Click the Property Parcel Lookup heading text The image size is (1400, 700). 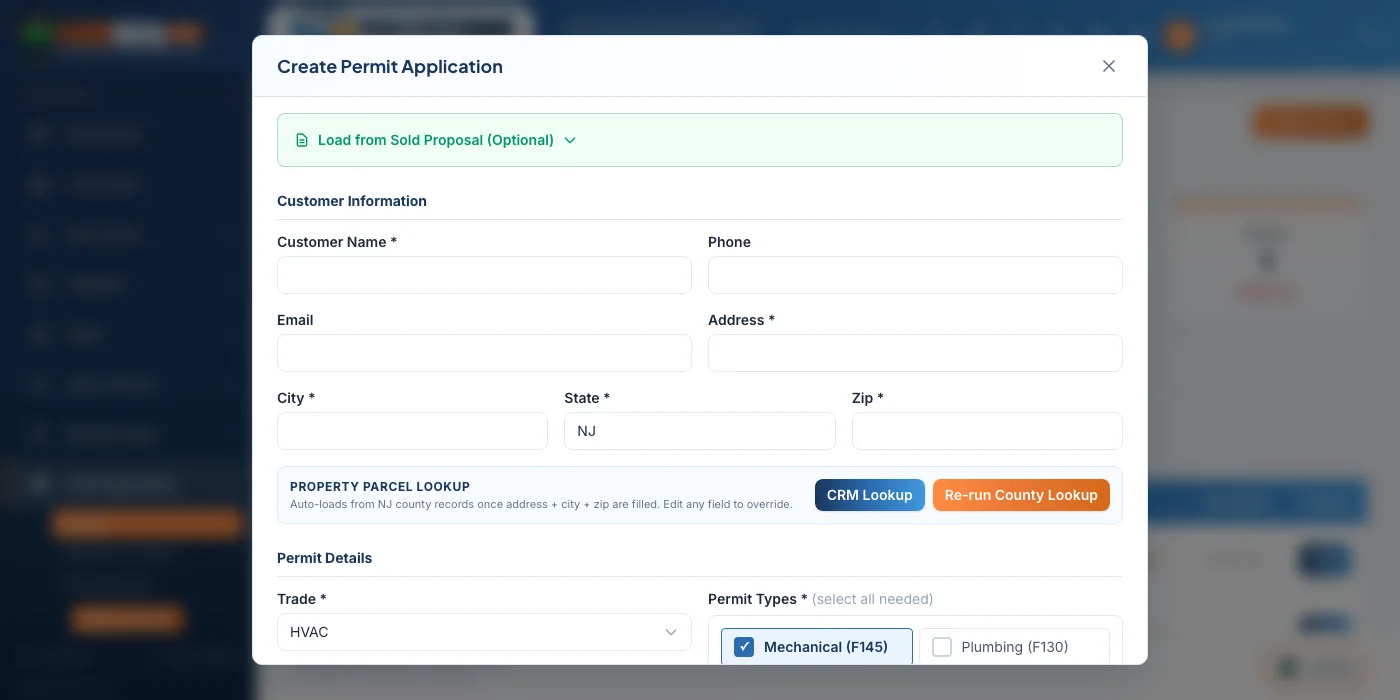point(380,487)
